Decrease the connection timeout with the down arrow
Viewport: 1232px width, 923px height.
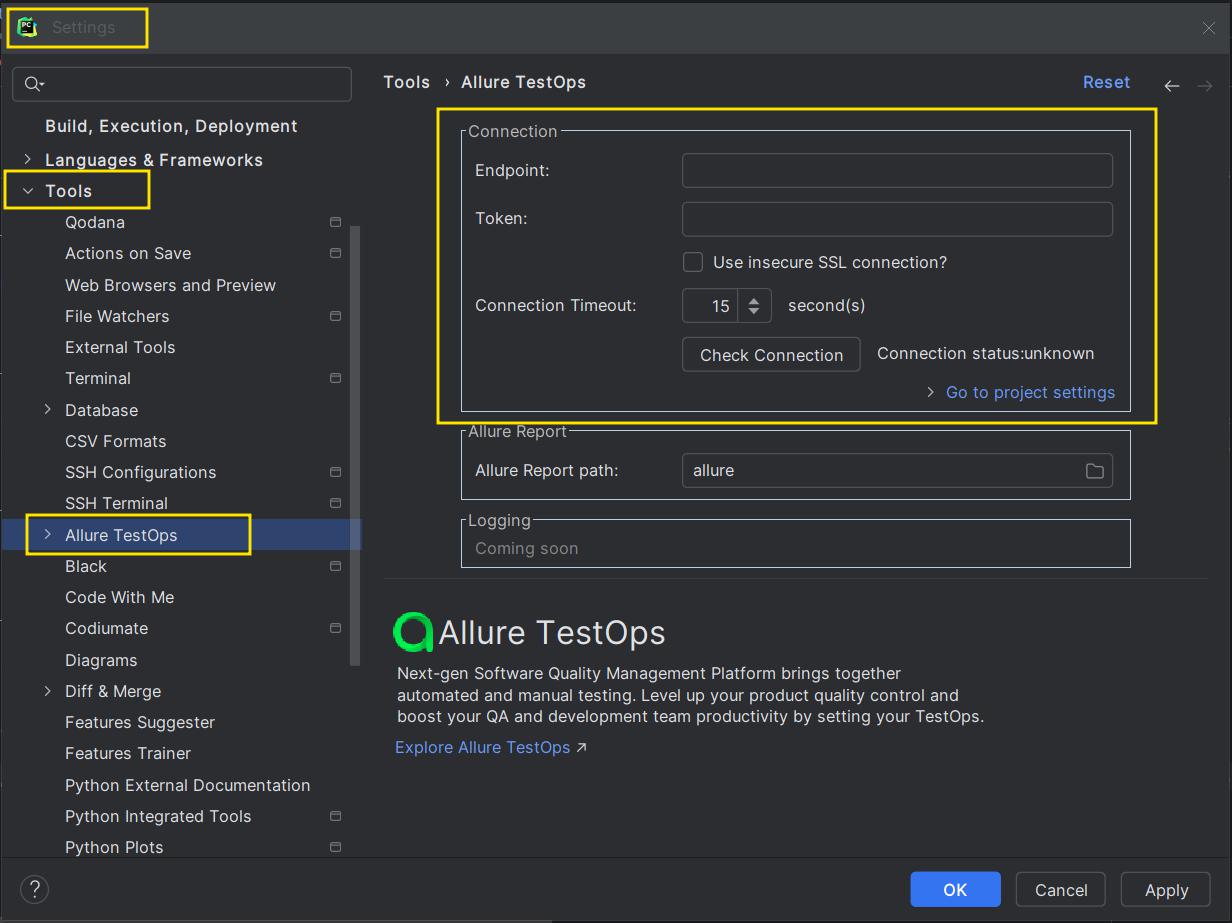754,313
